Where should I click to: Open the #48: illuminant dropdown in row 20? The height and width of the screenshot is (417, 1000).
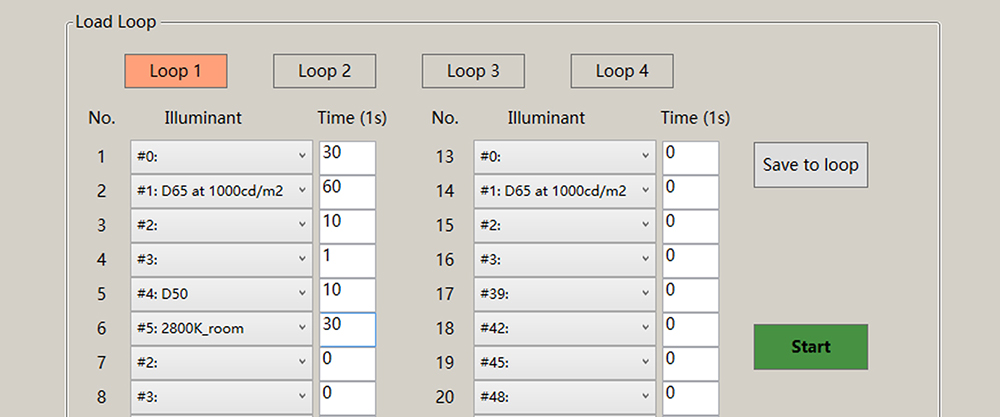tap(565, 398)
